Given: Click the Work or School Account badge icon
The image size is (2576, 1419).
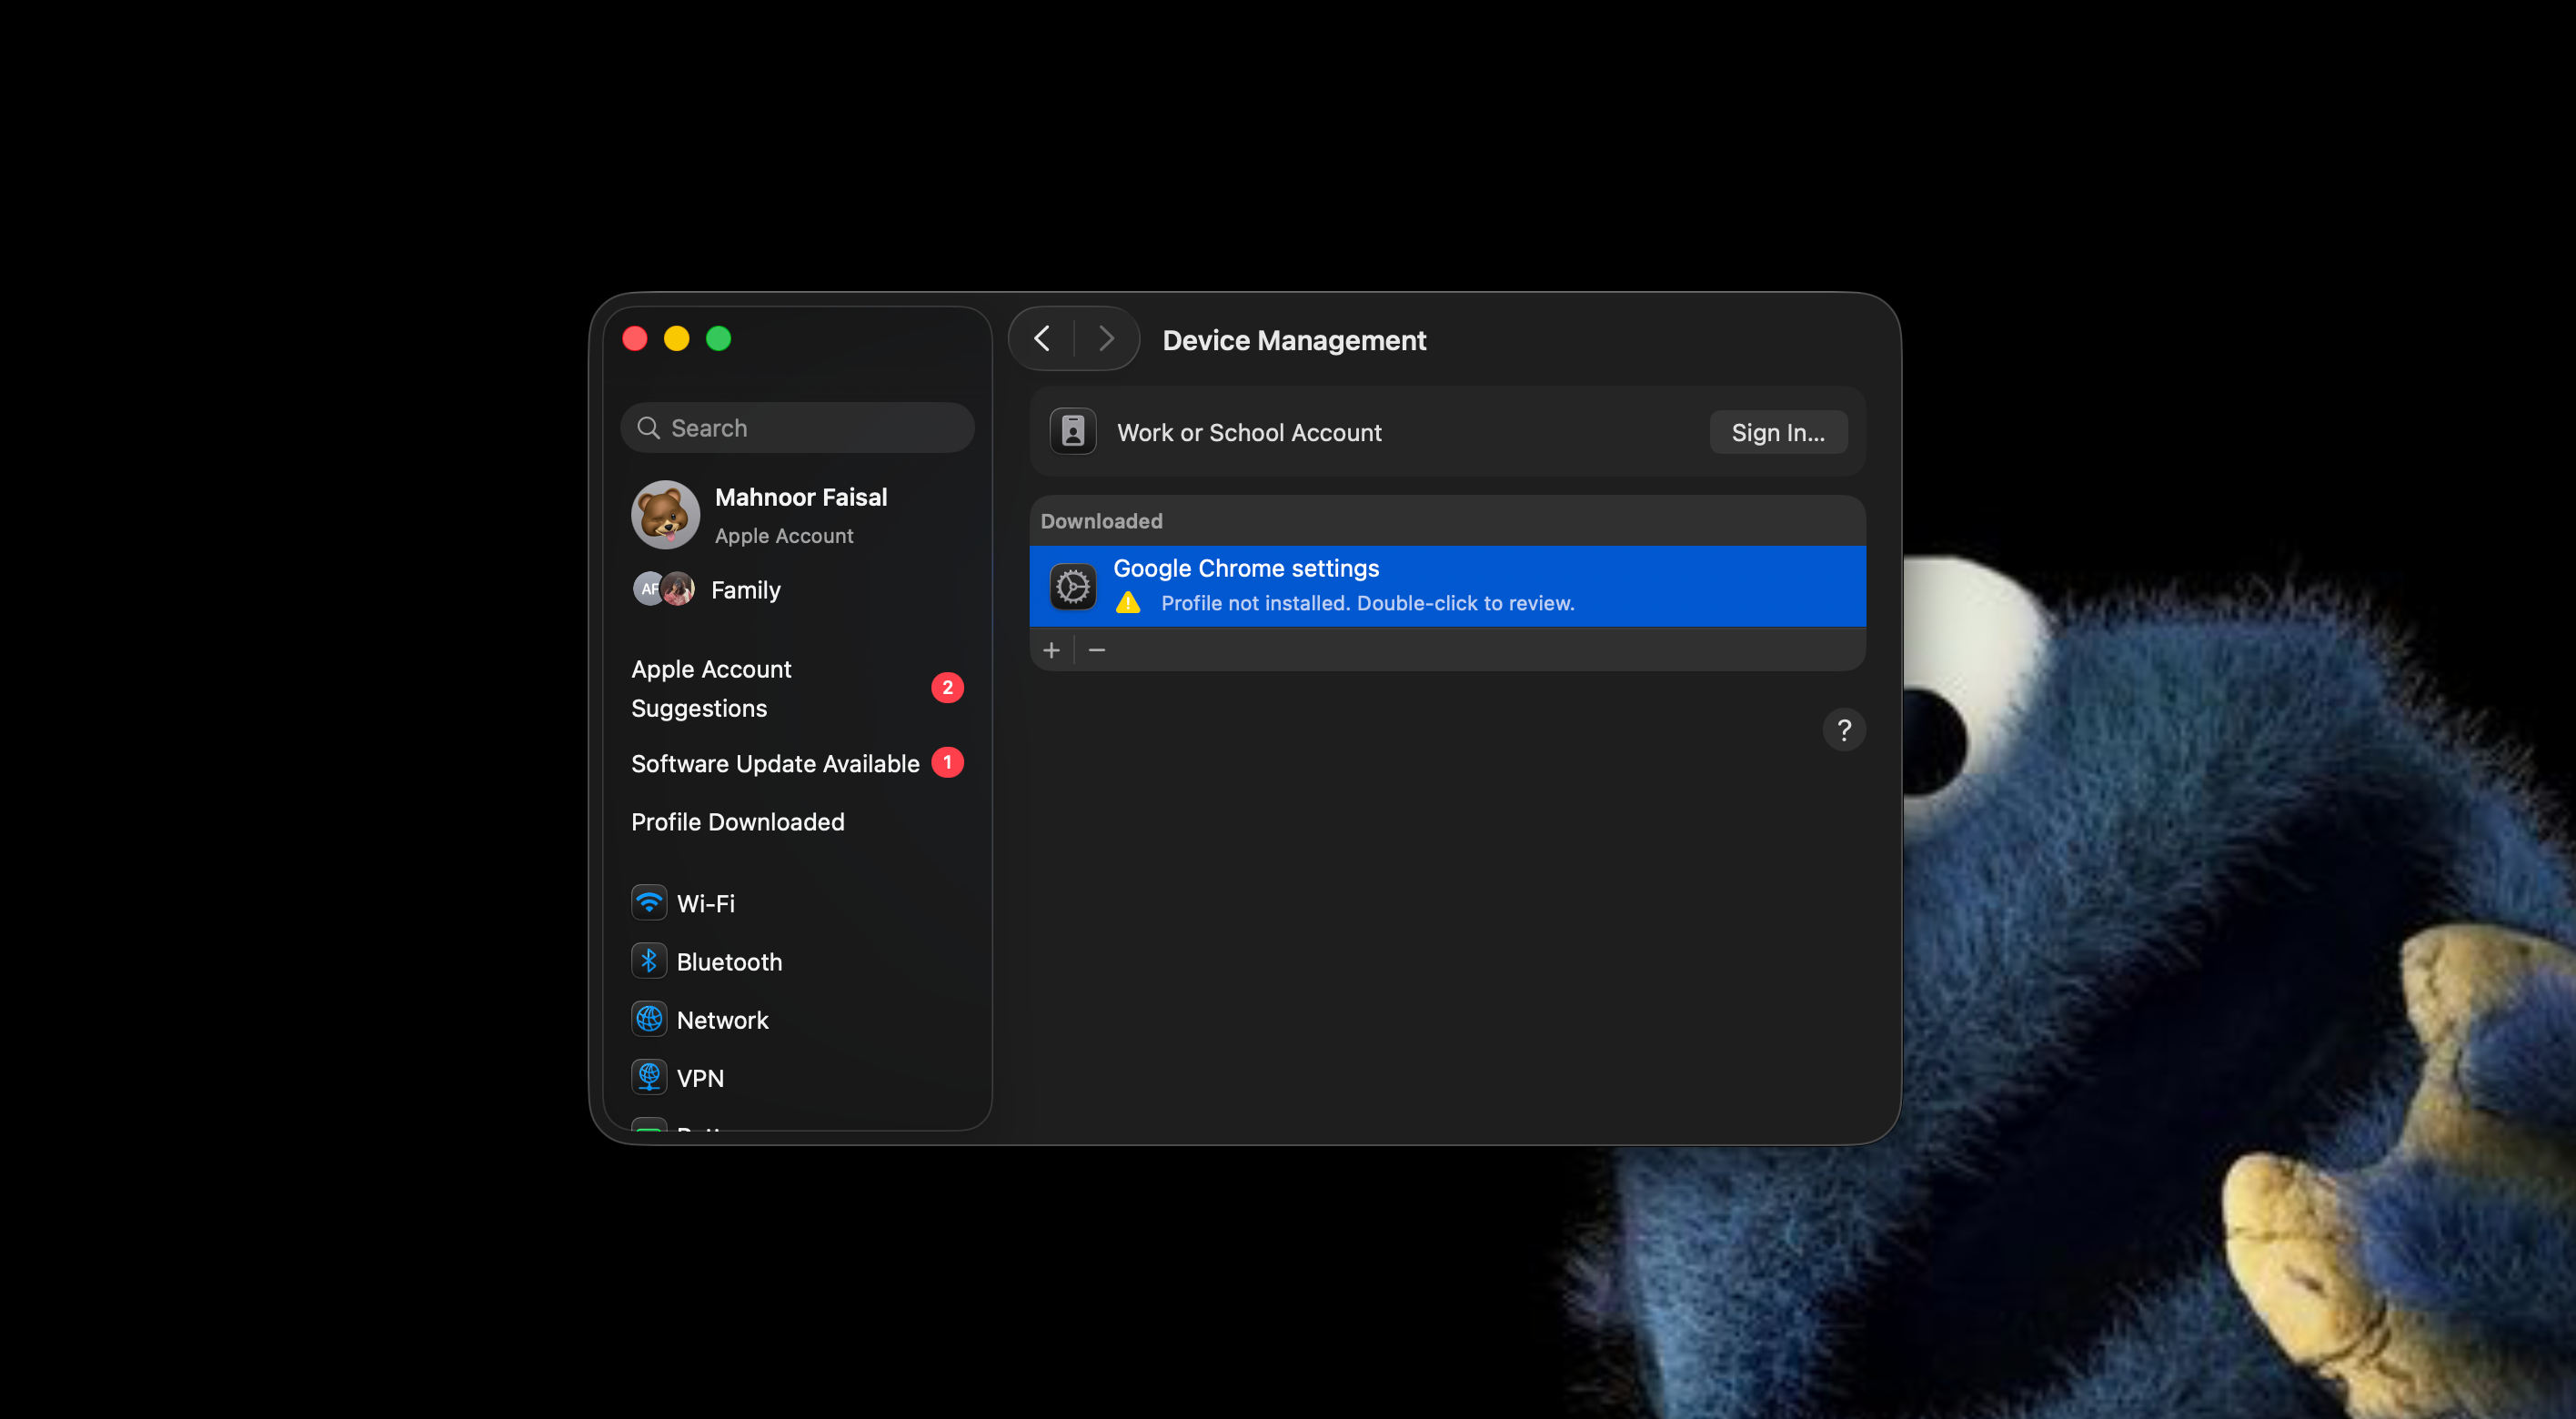Looking at the screenshot, I should [x=1073, y=432].
